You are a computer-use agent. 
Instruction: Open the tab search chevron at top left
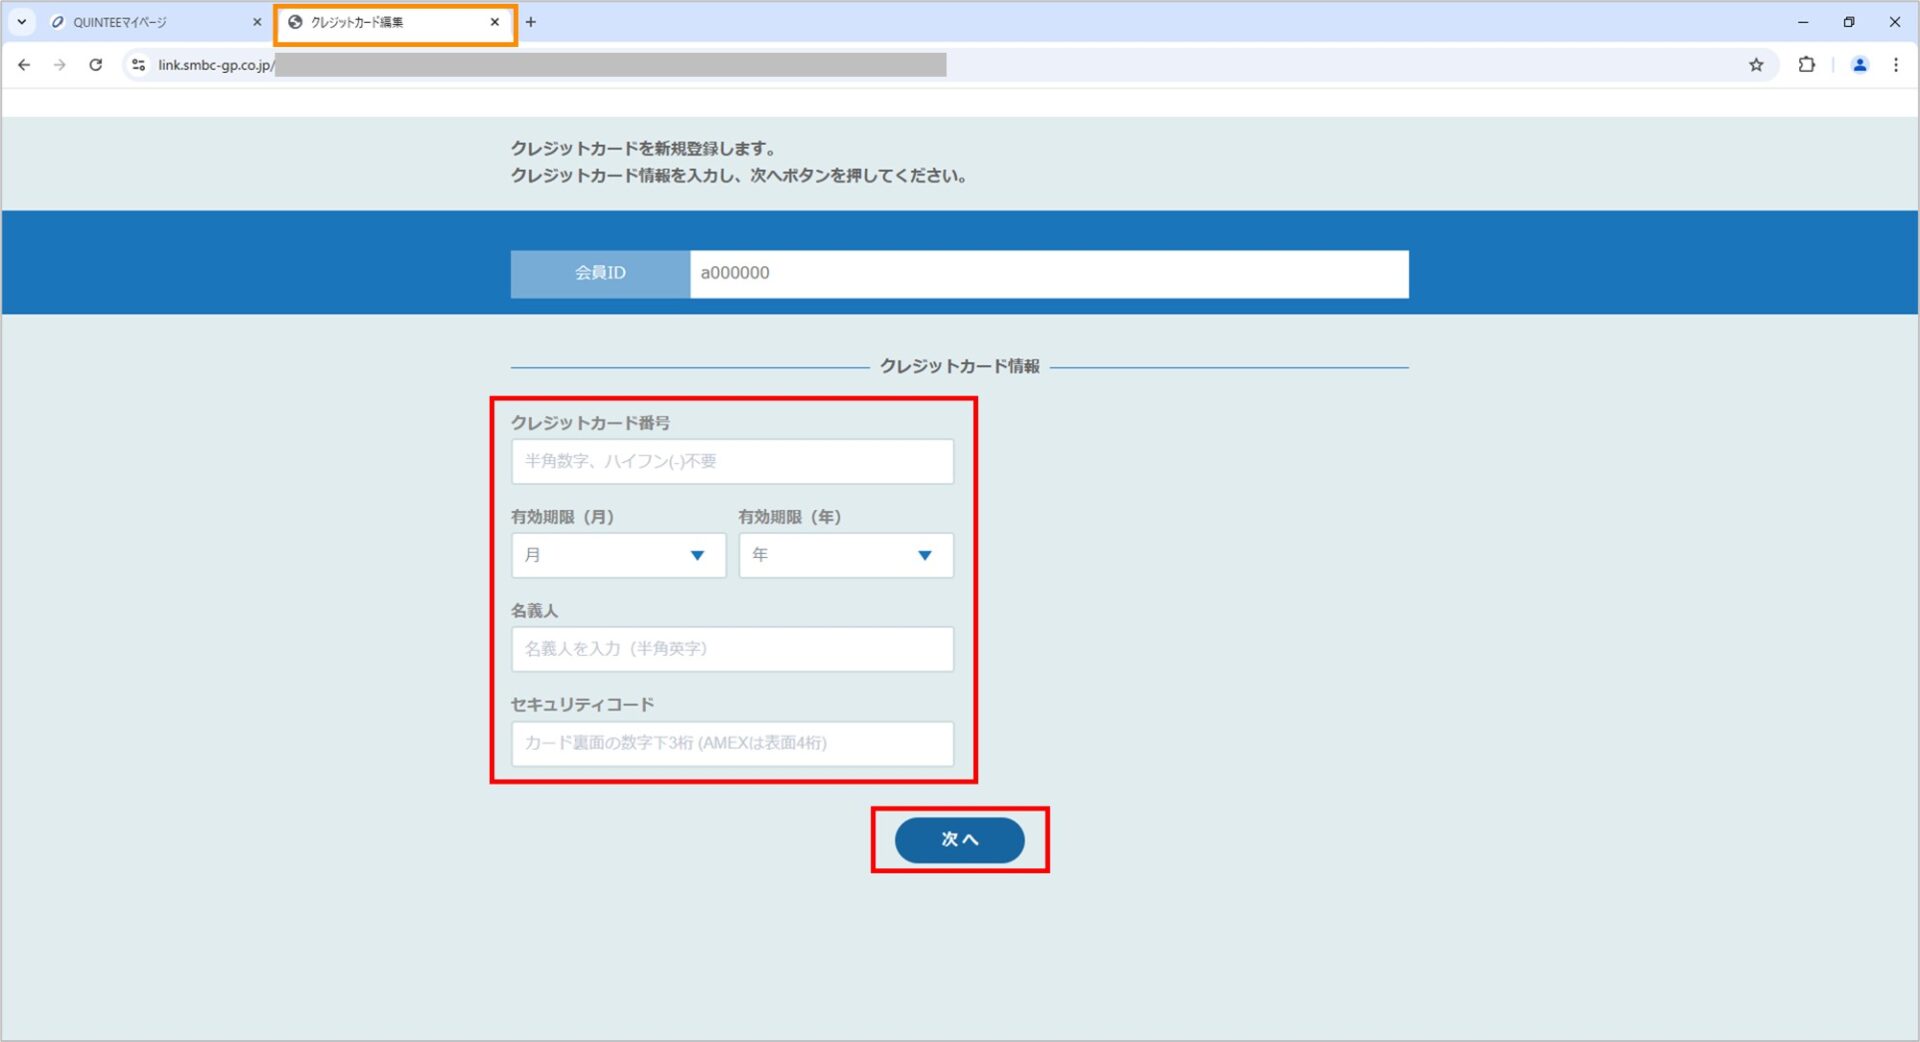22,22
